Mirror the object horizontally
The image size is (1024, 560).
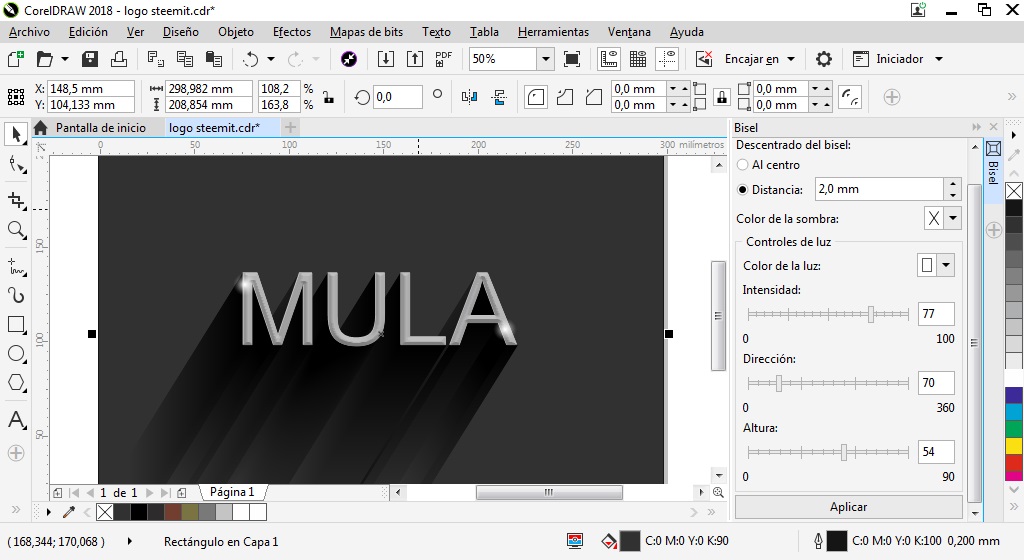[469, 97]
